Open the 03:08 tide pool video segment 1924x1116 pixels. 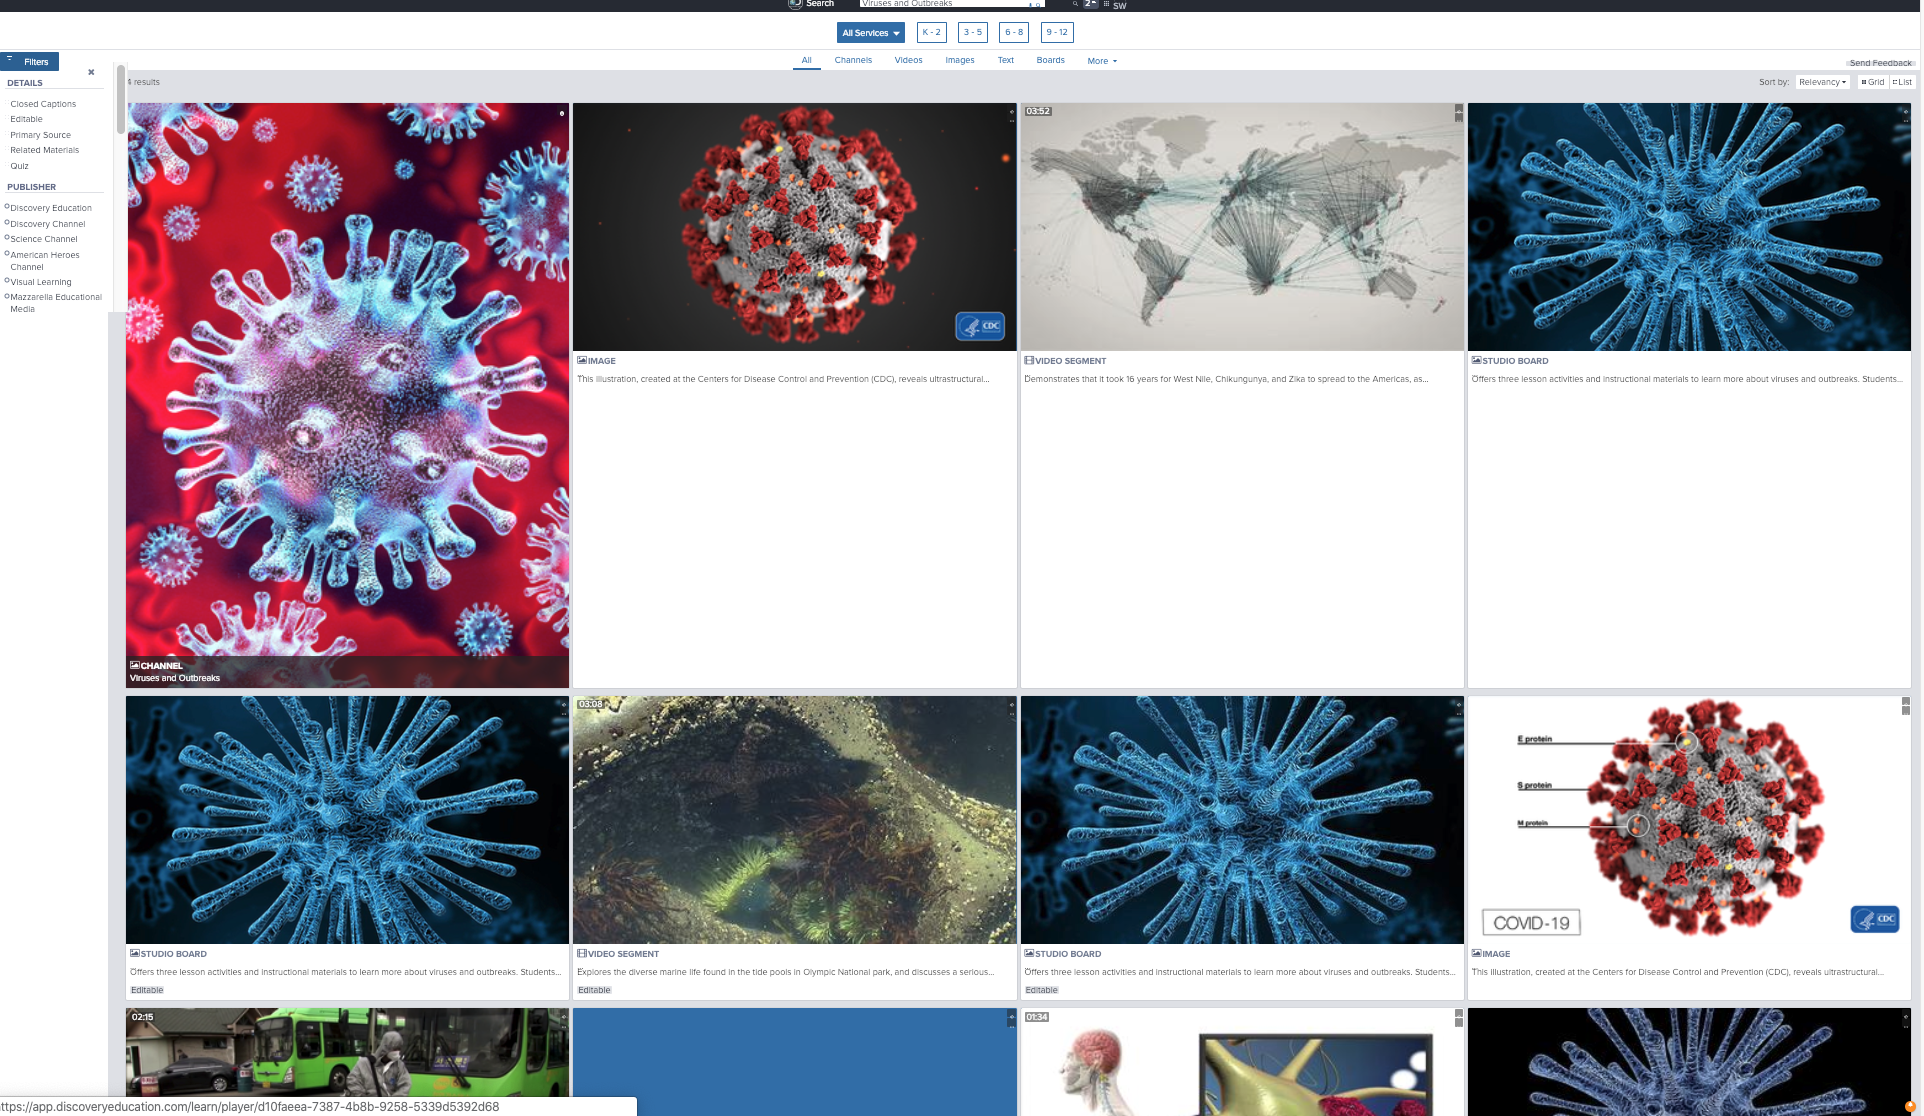pos(794,820)
